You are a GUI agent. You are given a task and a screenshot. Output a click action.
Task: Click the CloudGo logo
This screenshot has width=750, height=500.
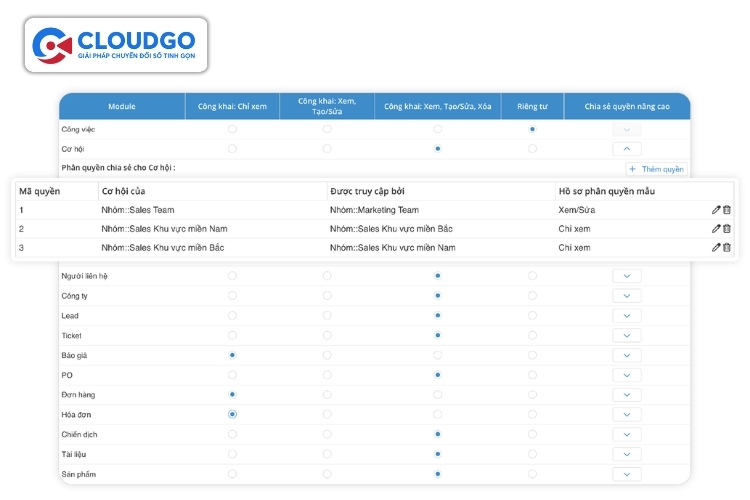coord(118,45)
